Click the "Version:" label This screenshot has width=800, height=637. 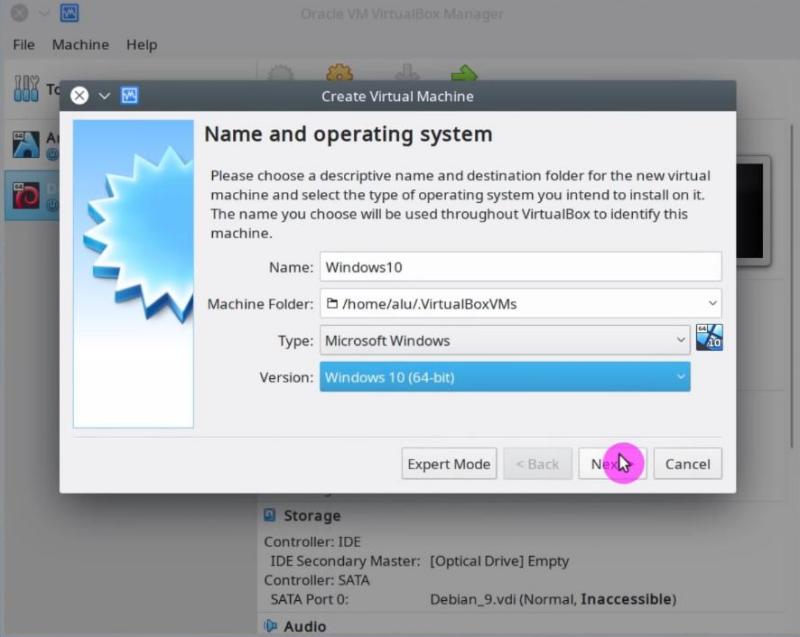[286, 377]
